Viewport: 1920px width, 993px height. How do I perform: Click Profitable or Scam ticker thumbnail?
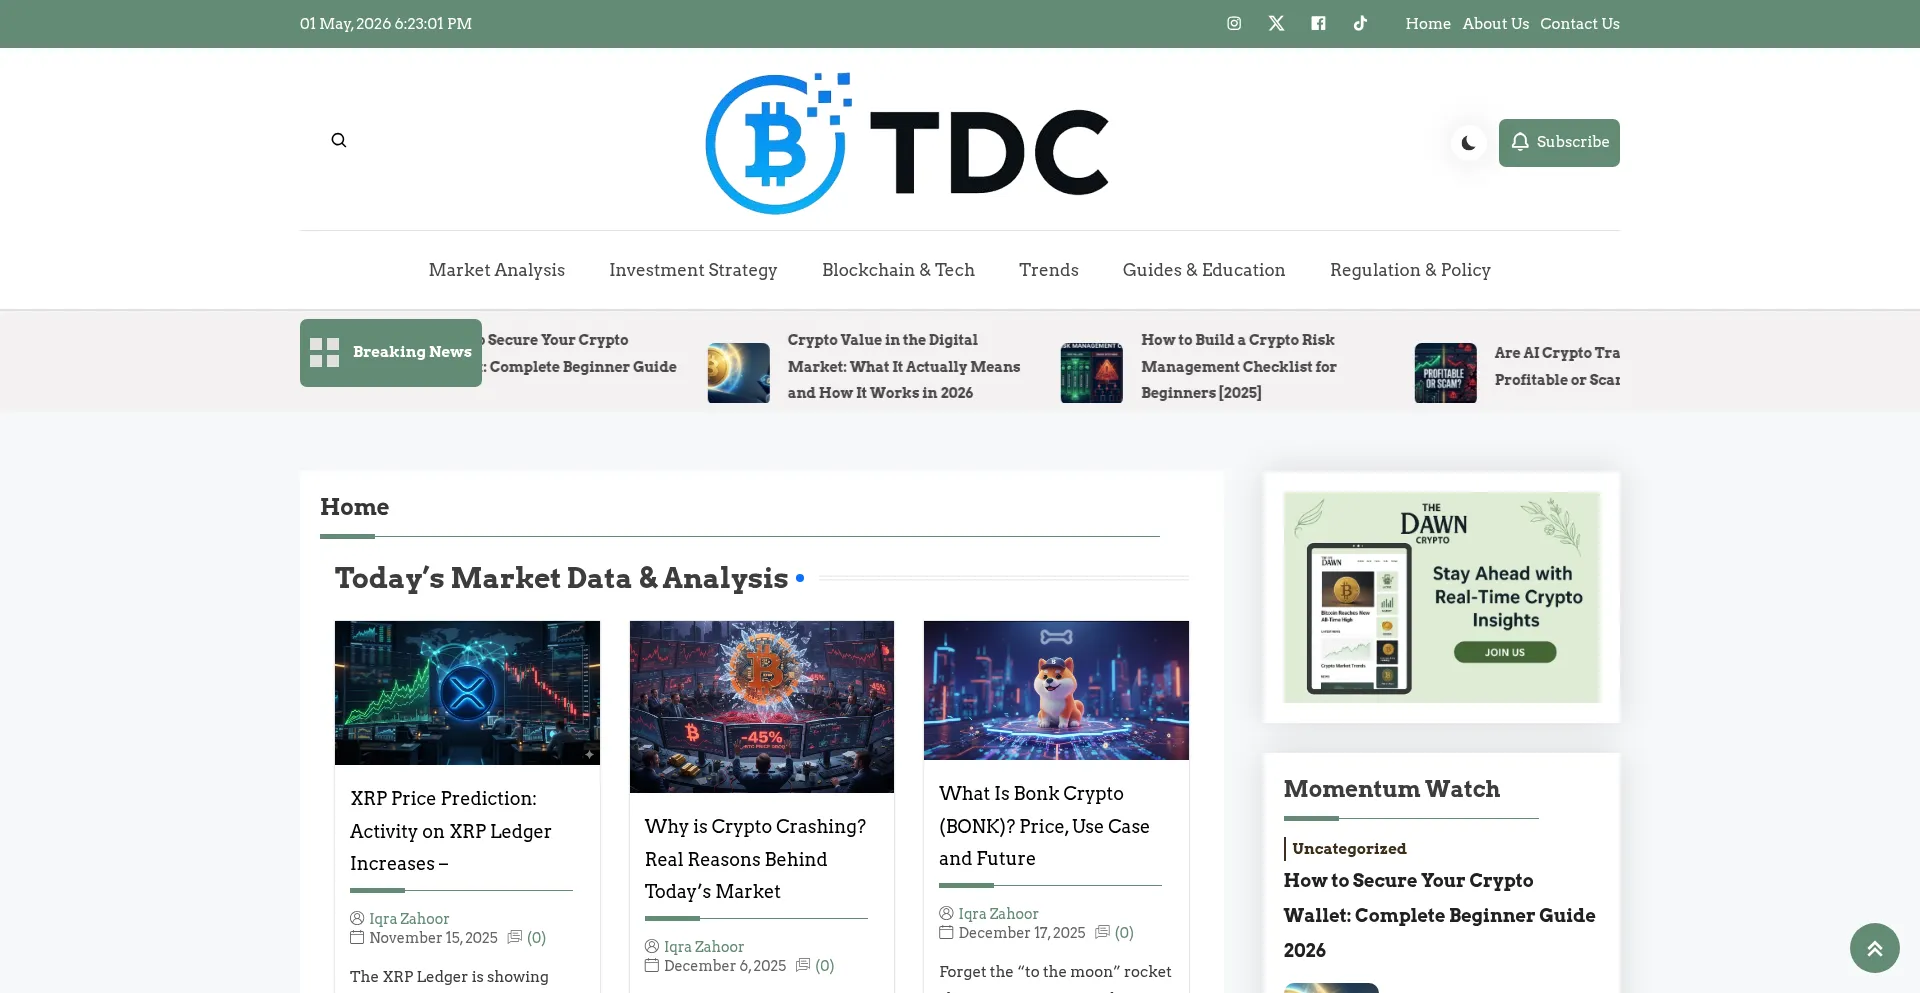(x=1445, y=373)
